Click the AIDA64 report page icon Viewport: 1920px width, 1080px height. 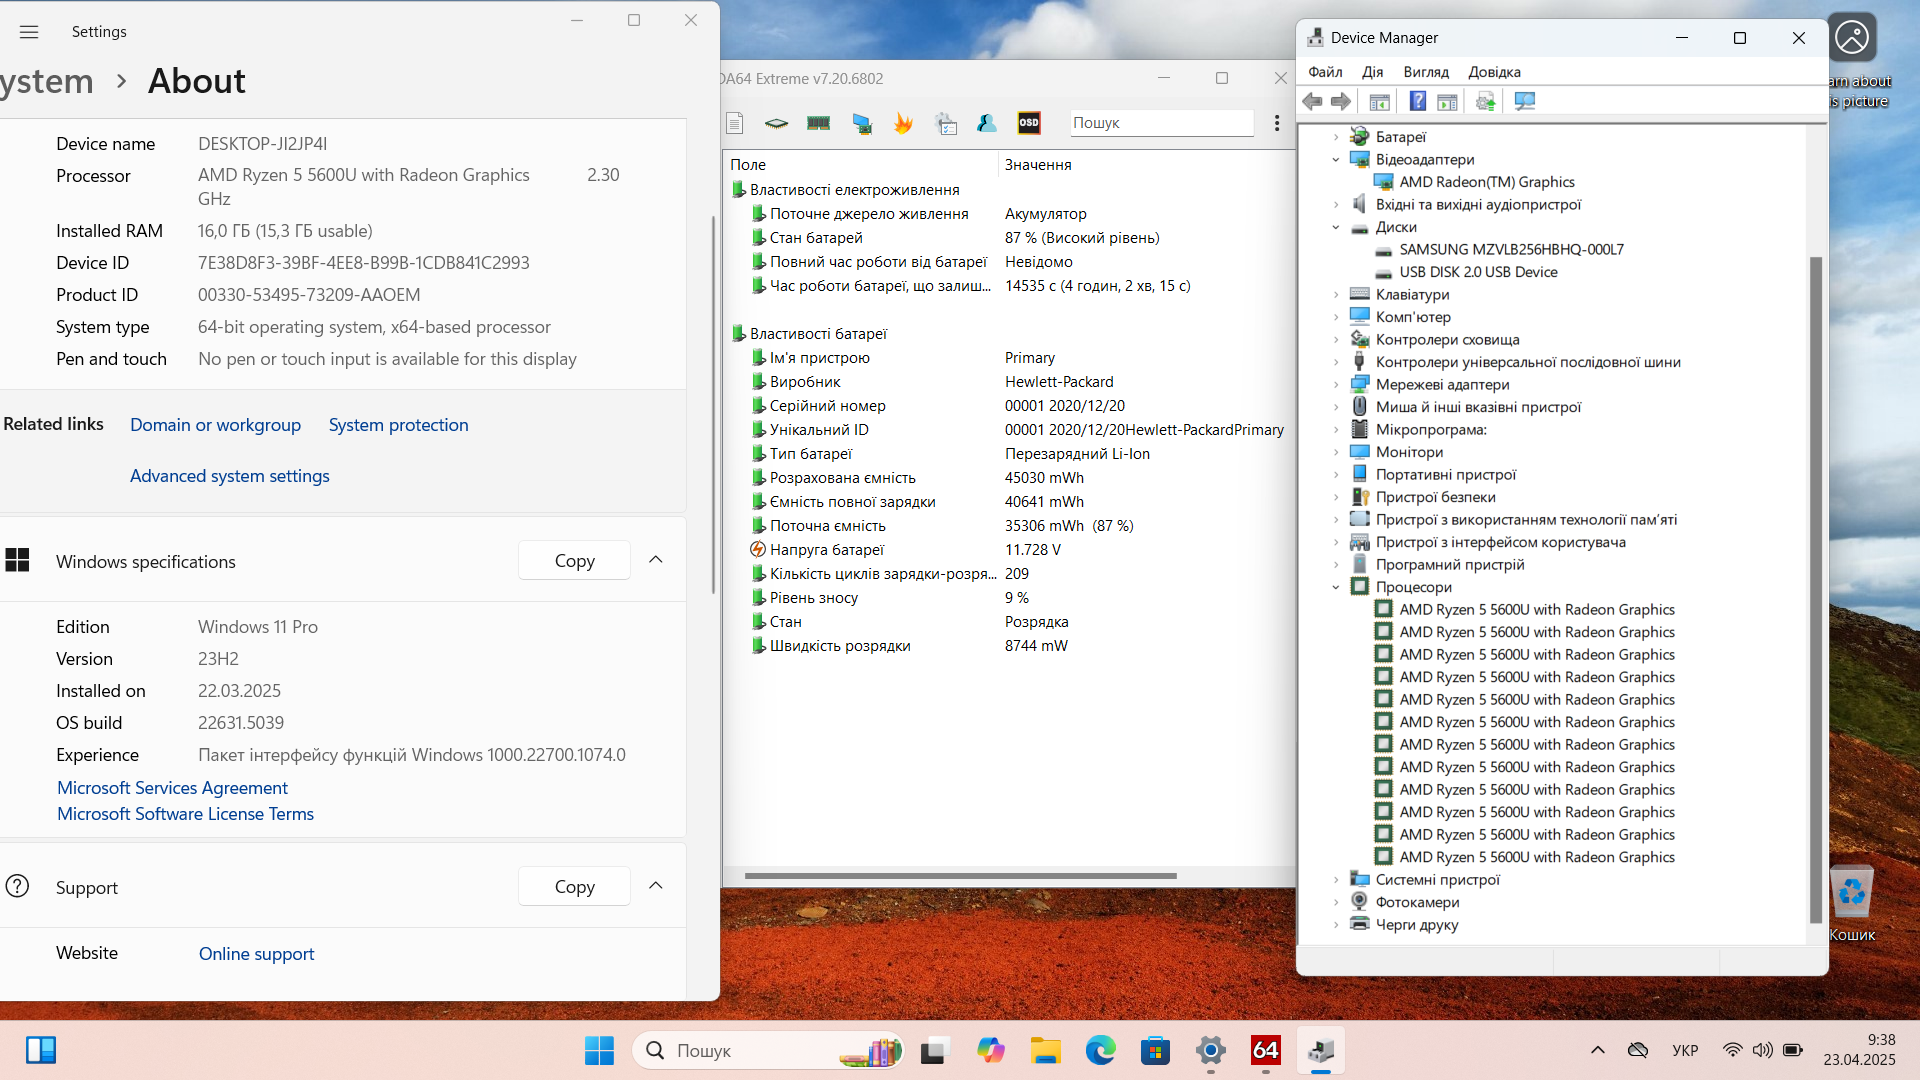[x=735, y=123]
